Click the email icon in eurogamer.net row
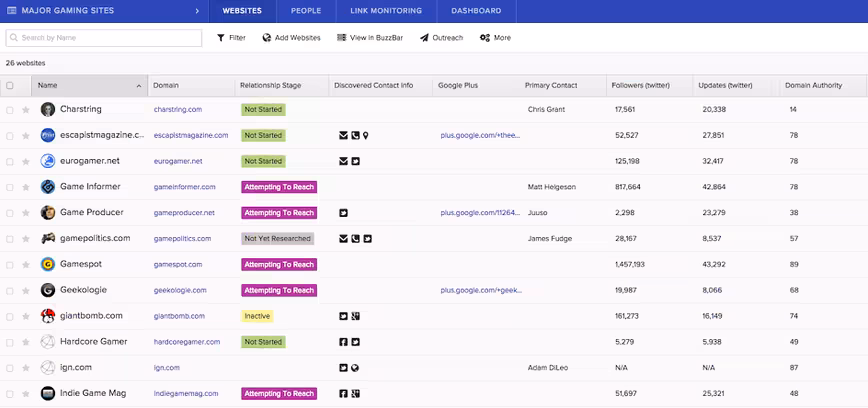 coord(343,161)
